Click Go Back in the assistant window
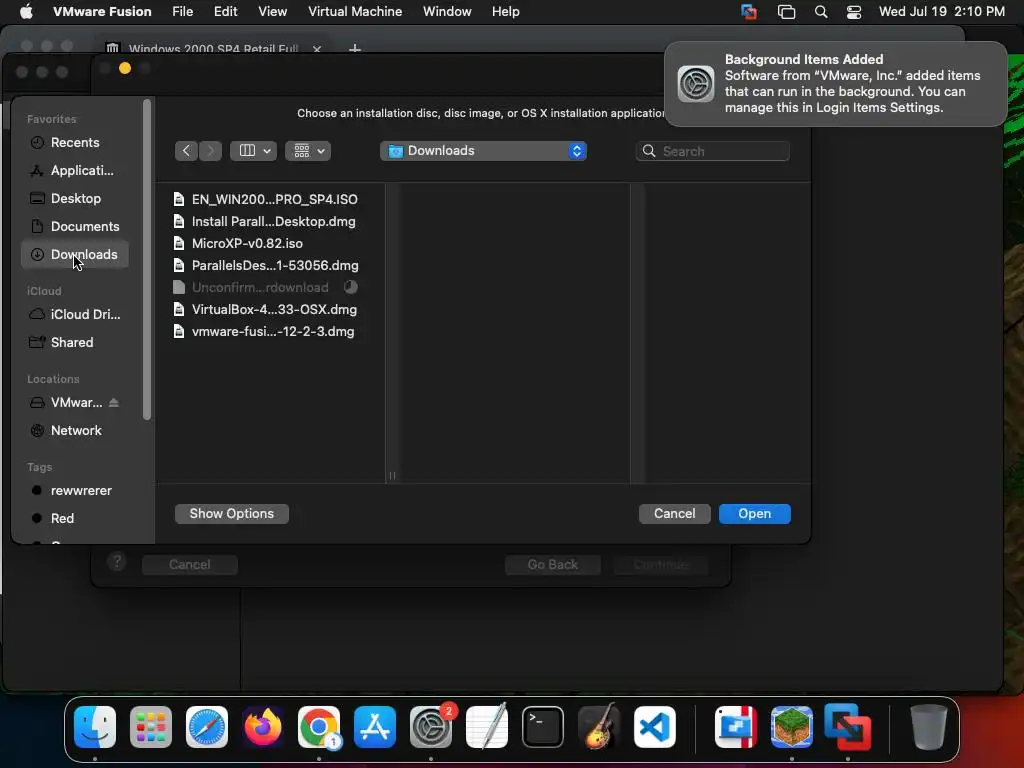 point(552,564)
